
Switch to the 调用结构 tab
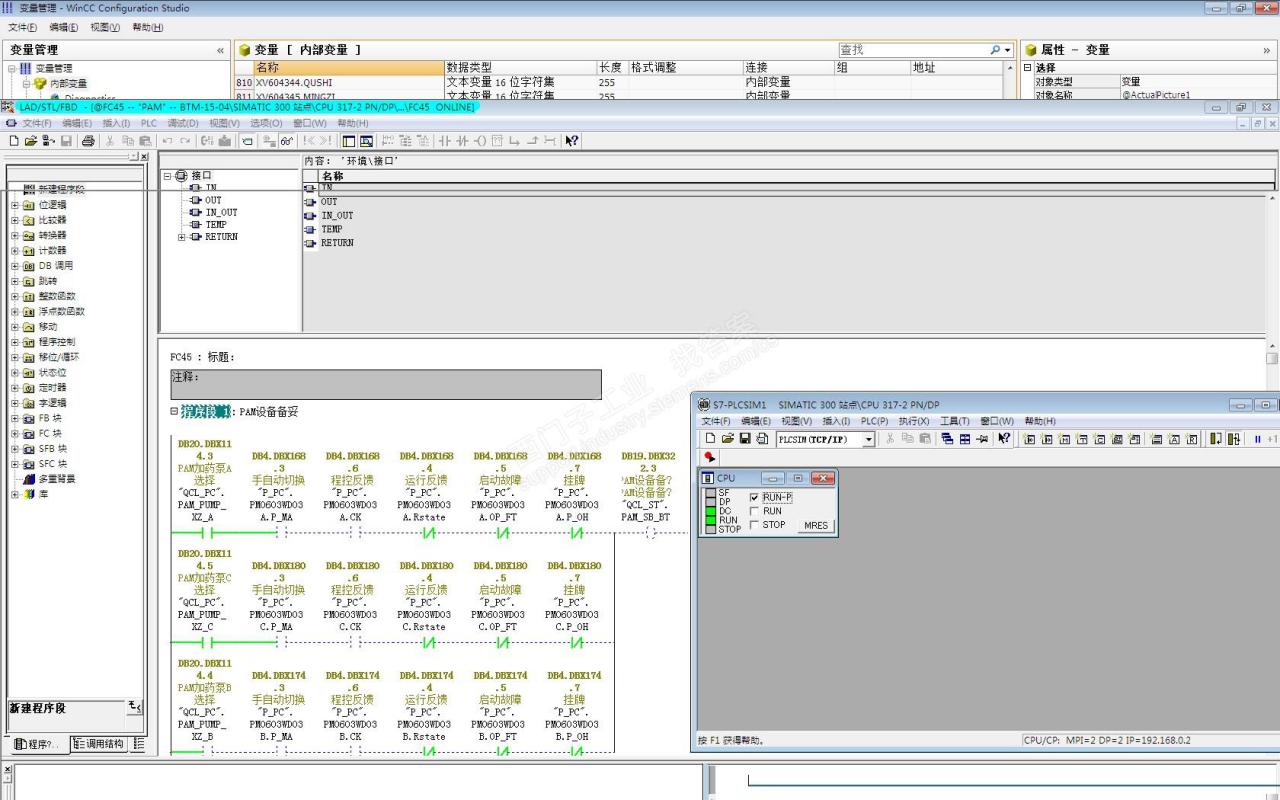coord(98,744)
